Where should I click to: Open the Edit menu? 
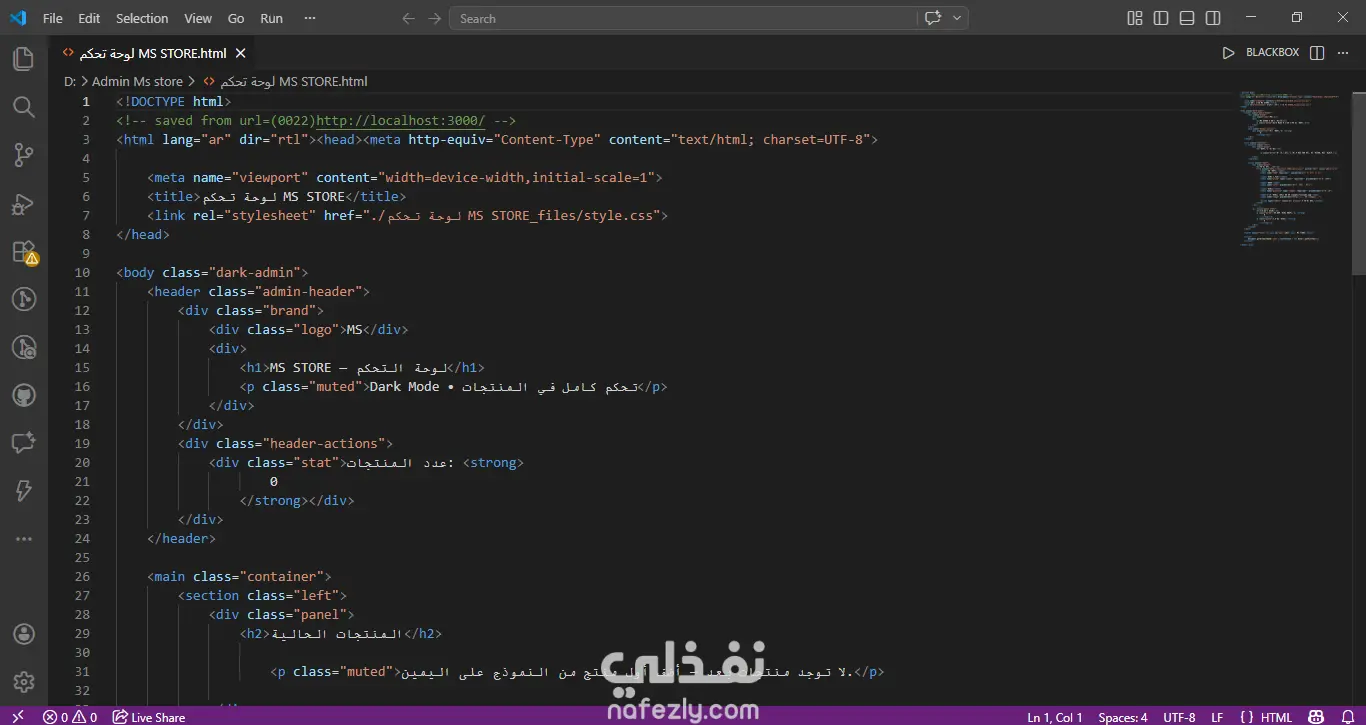[x=89, y=18]
